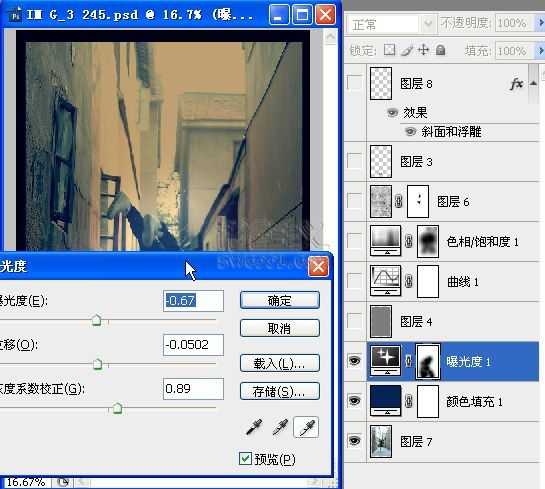Click the offset 位移(O) slider handle
Image resolution: width=545 pixels, height=489 pixels.
pyautogui.click(x=98, y=364)
